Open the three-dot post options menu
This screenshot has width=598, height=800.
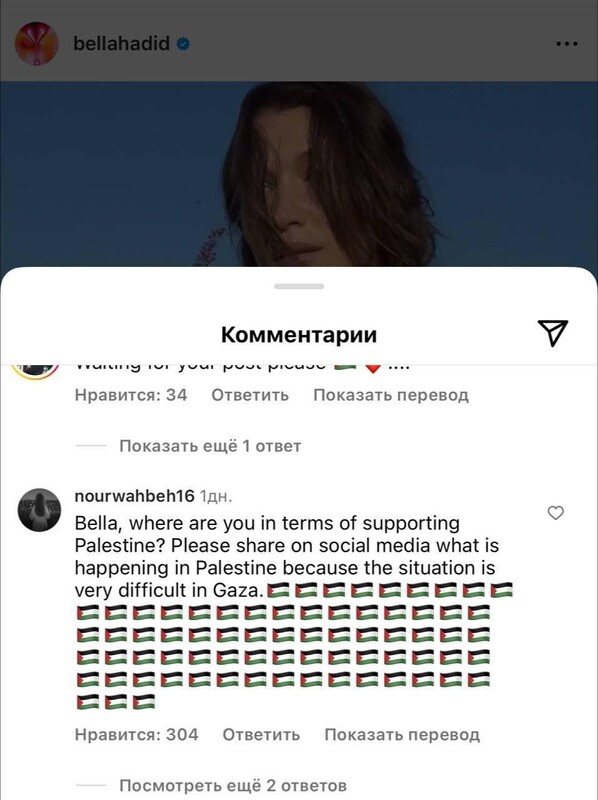[x=566, y=44]
